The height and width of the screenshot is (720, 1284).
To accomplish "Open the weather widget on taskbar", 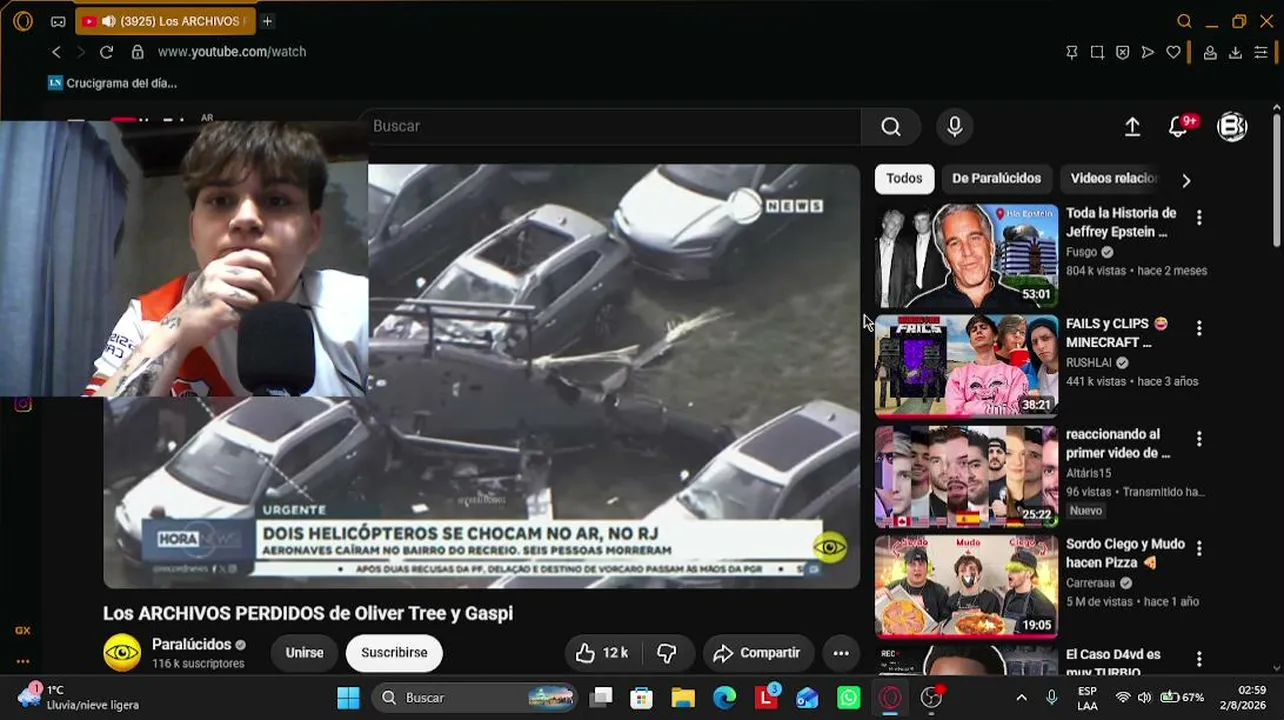I will tap(78, 697).
